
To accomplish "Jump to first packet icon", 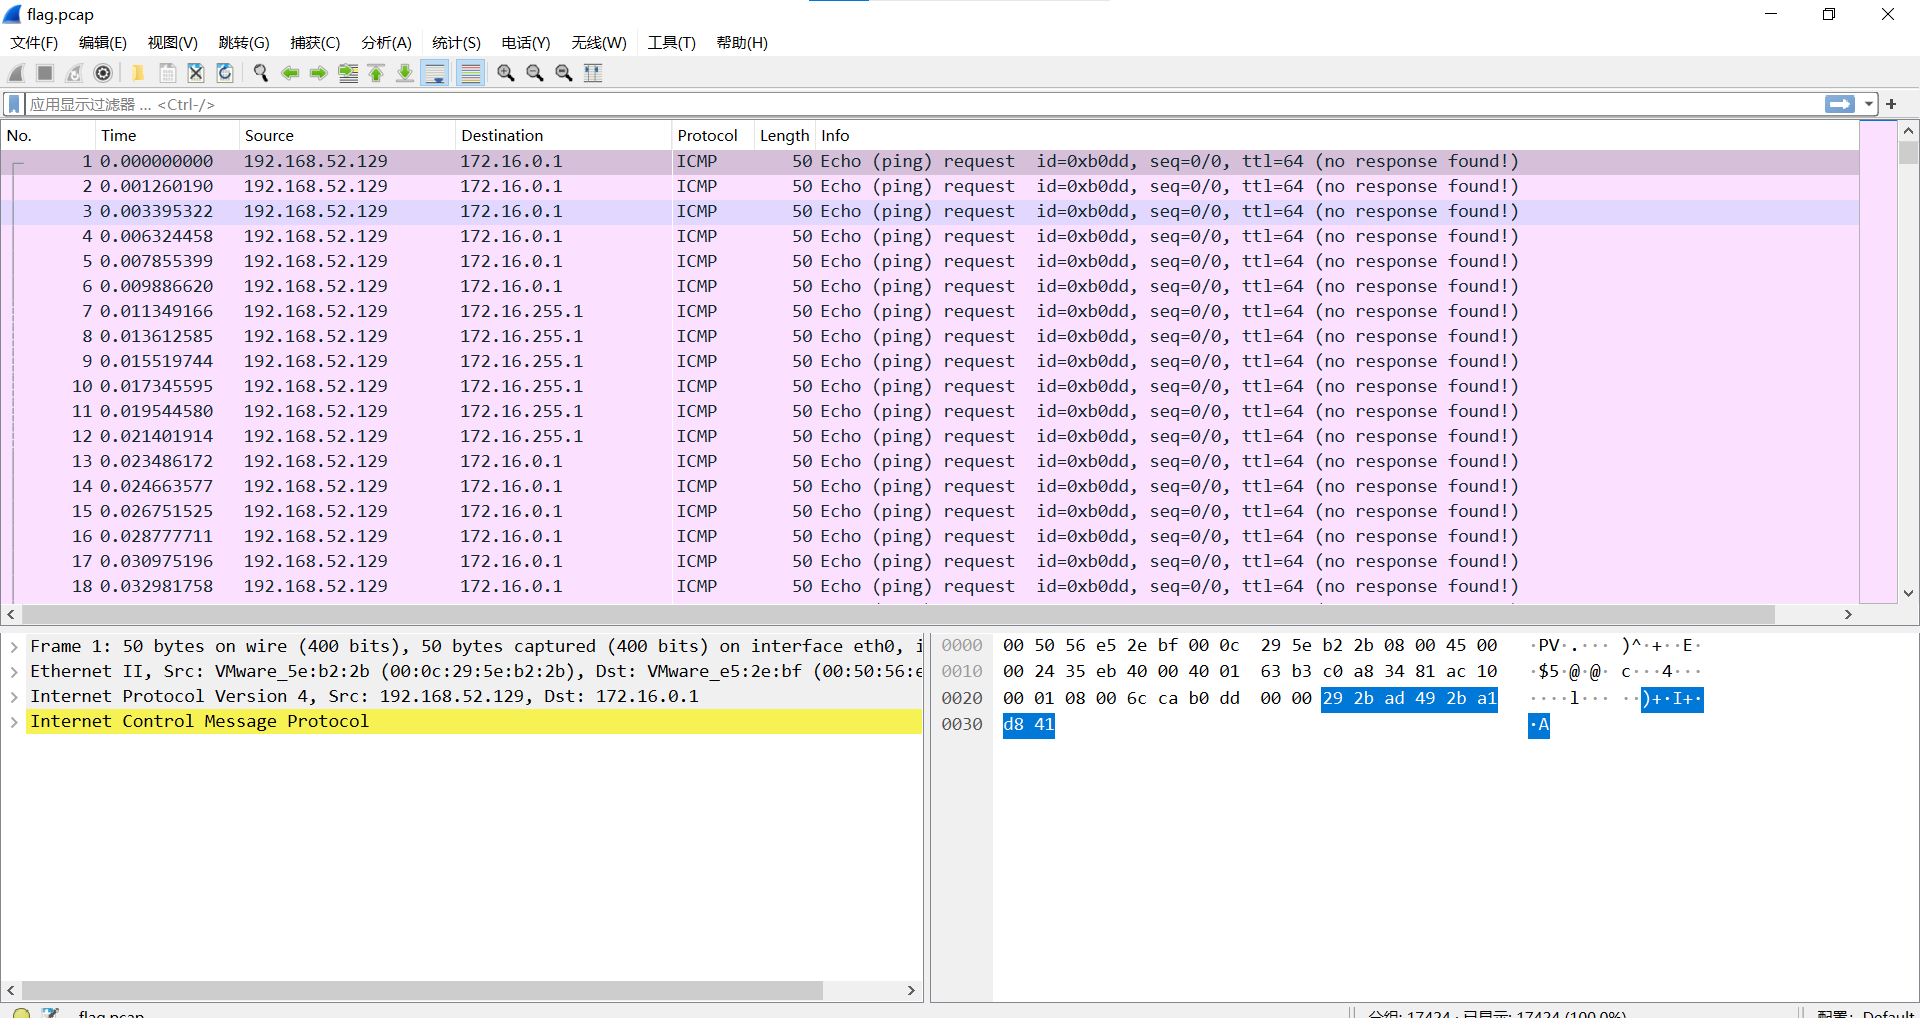I will click(x=376, y=73).
